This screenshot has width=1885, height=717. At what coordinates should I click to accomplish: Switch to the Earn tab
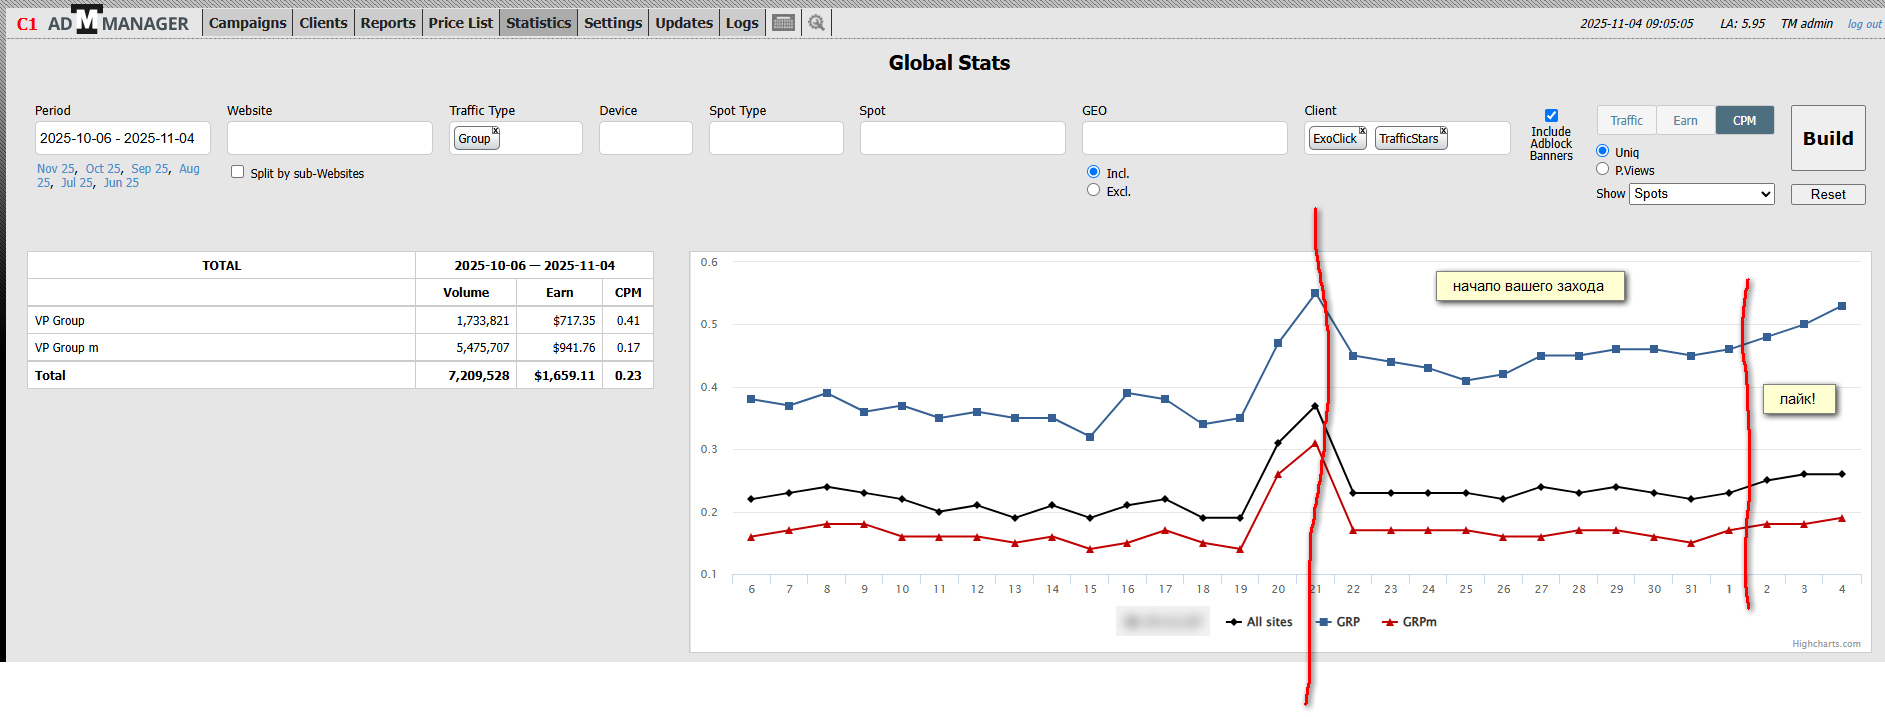1685,121
